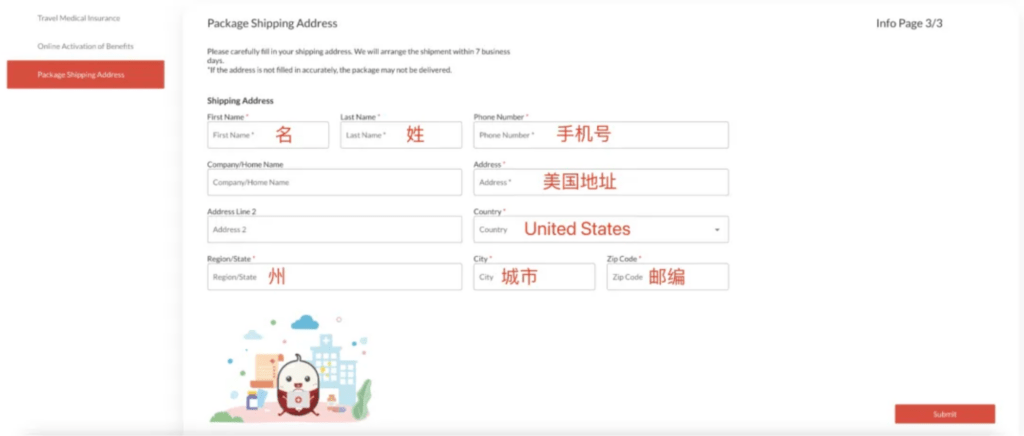
Task: Click the Package Shipping Address heading
Action: coord(272,23)
